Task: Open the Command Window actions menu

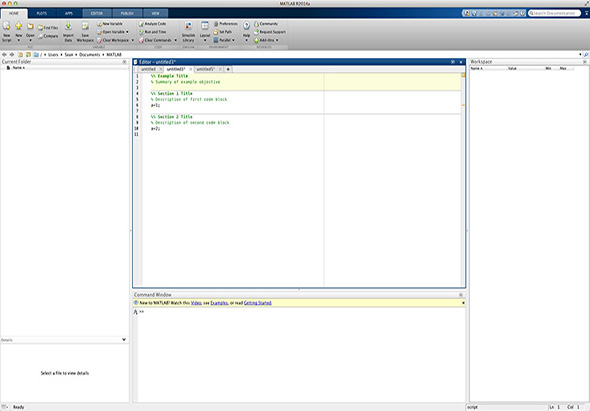Action: click(461, 295)
